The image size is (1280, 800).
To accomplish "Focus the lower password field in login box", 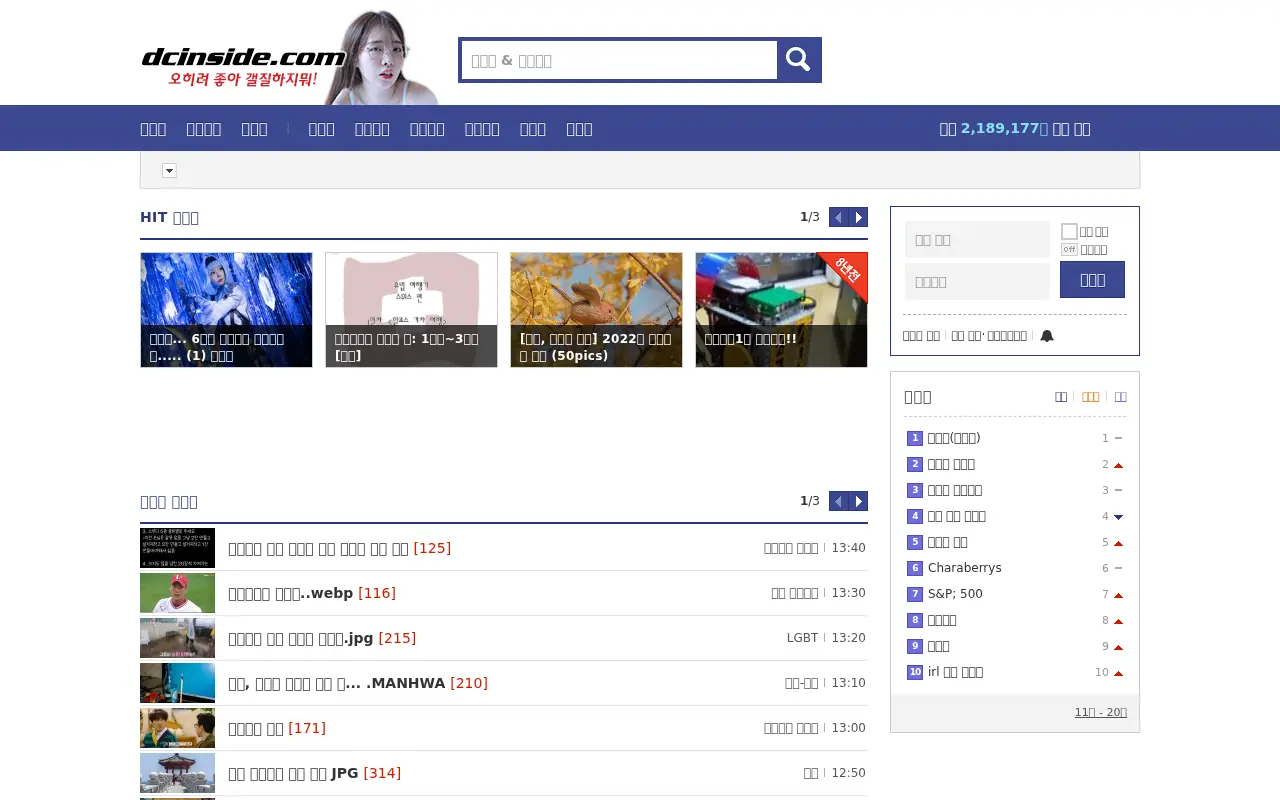I will pyautogui.click(x=977, y=282).
